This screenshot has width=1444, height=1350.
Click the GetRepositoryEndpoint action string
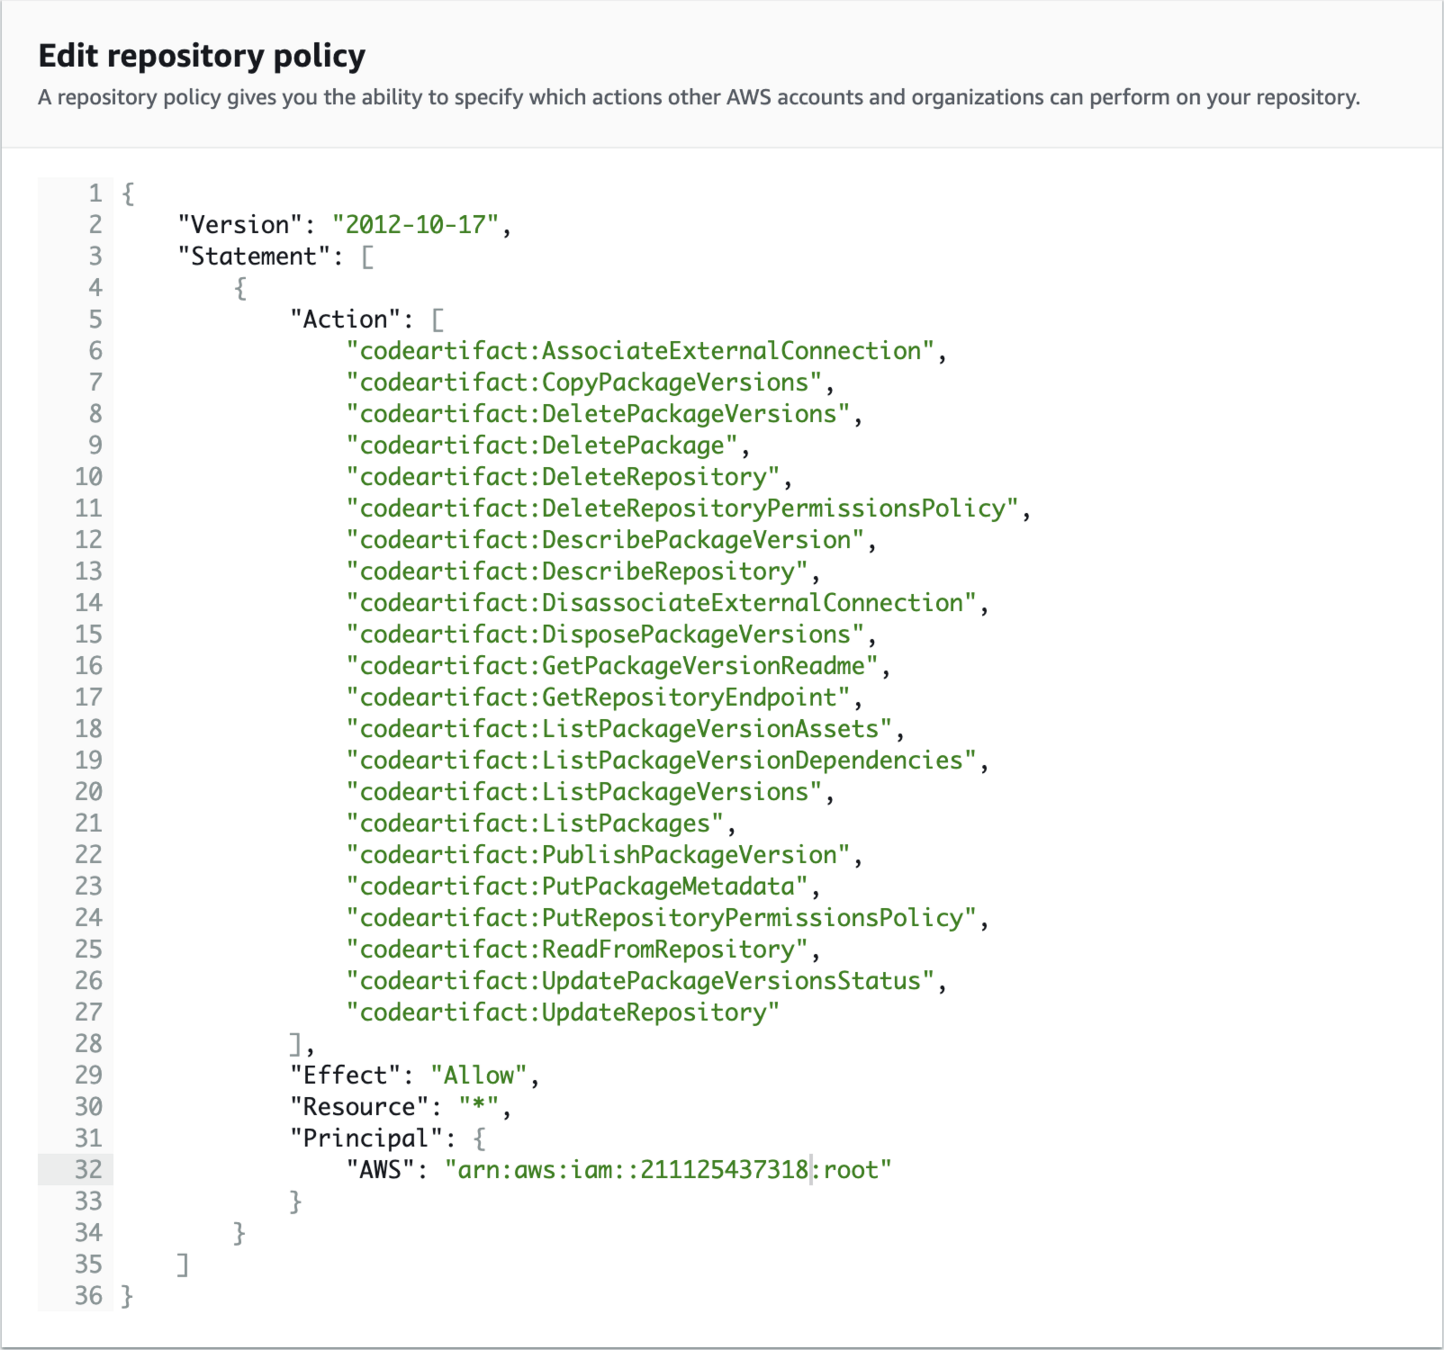pos(598,698)
